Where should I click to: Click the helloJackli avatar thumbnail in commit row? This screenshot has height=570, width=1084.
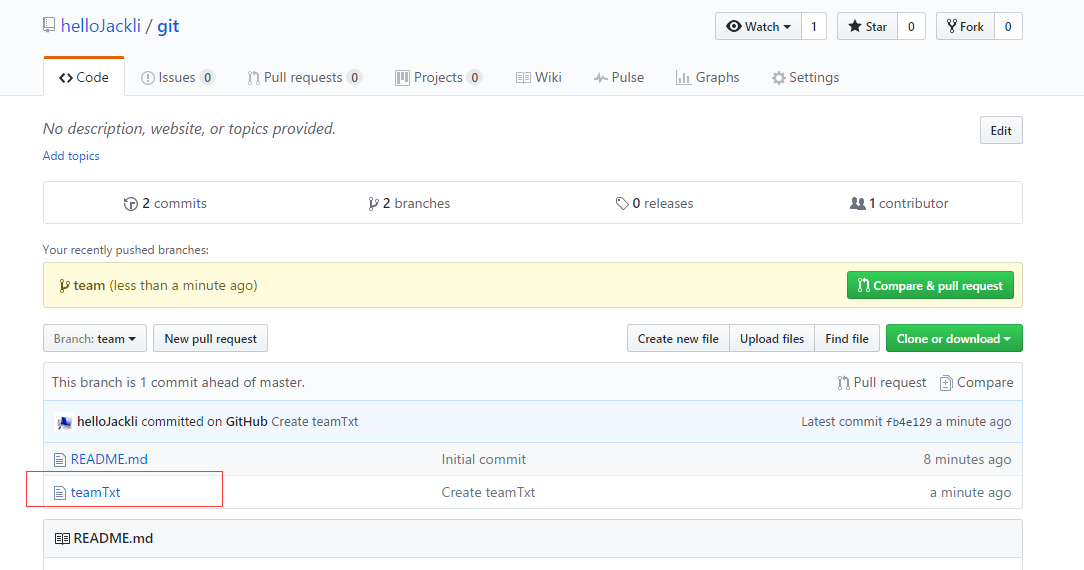click(64, 422)
